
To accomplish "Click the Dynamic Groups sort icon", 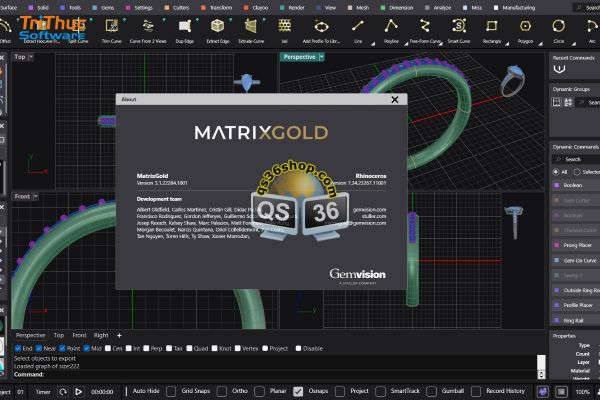I will [x=568, y=102].
